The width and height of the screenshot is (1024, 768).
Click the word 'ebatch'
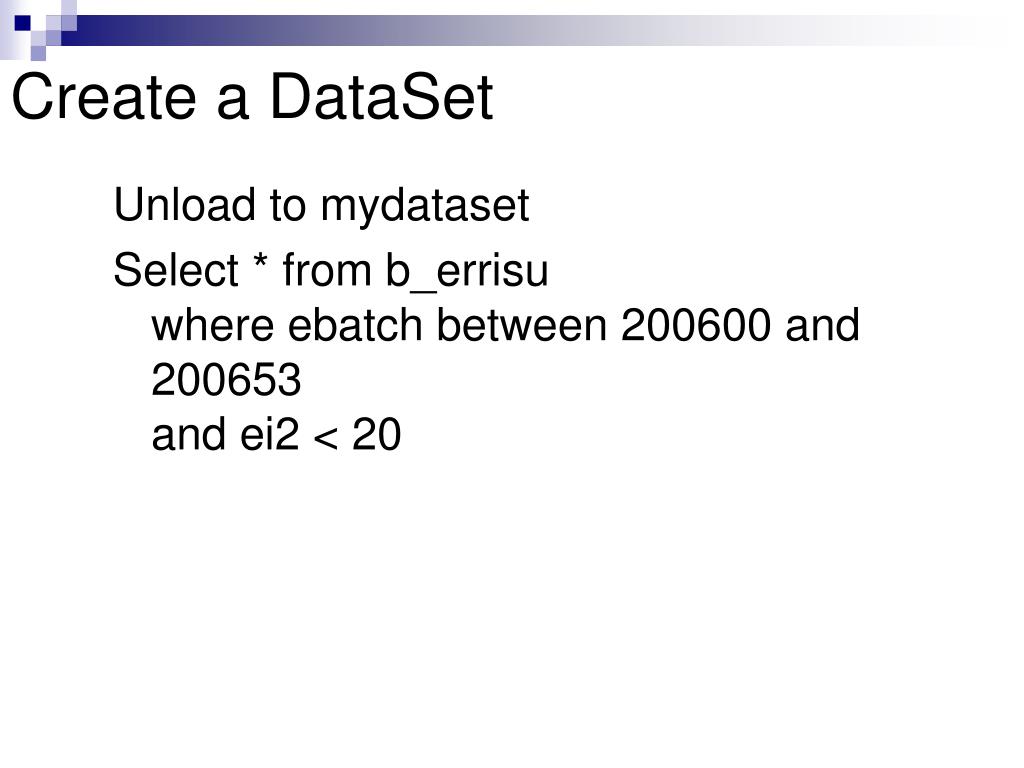tap(355, 325)
